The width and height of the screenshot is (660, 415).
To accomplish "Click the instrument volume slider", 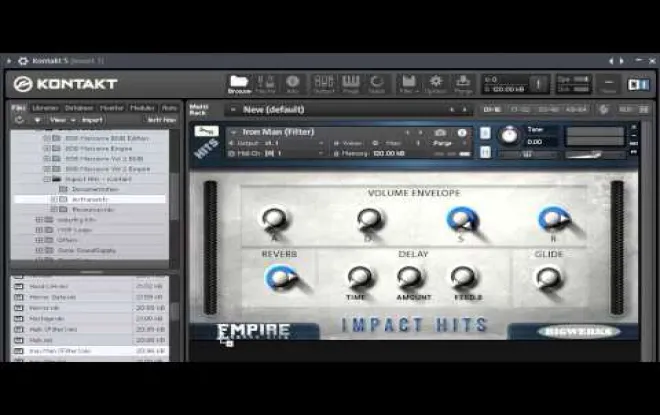I will [x=594, y=154].
